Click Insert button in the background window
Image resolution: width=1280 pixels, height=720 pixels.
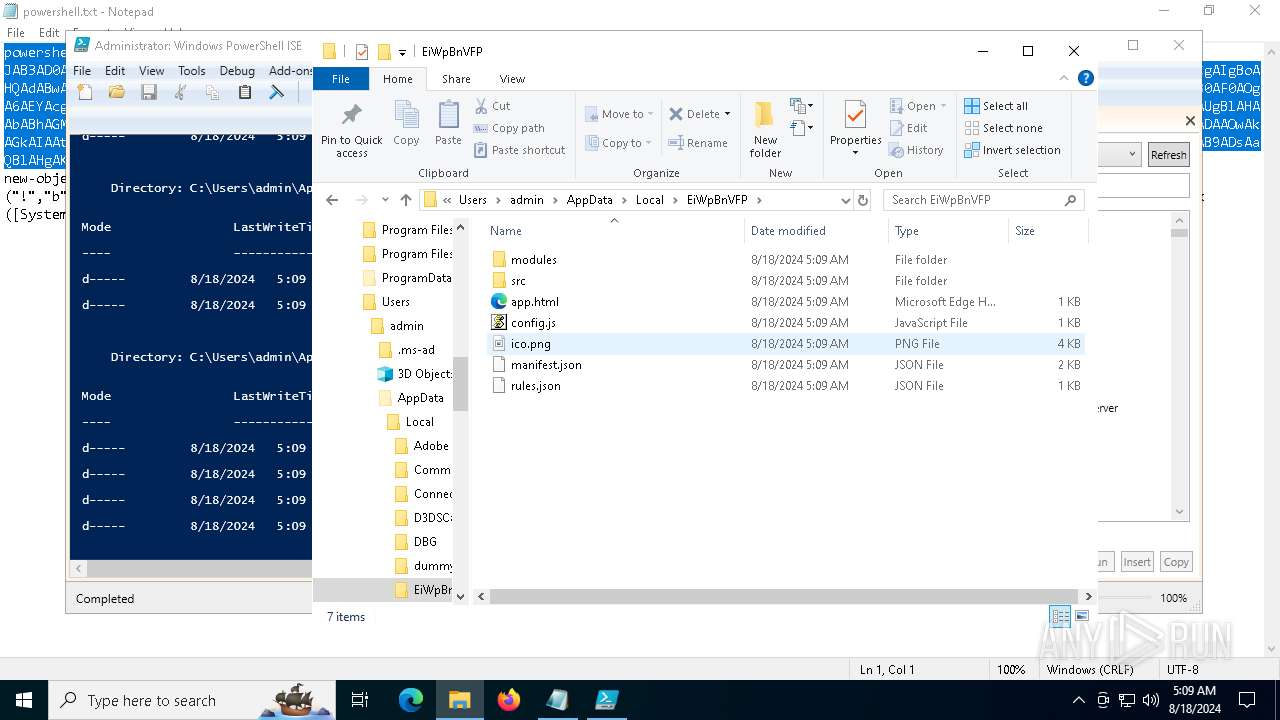[1137, 562]
